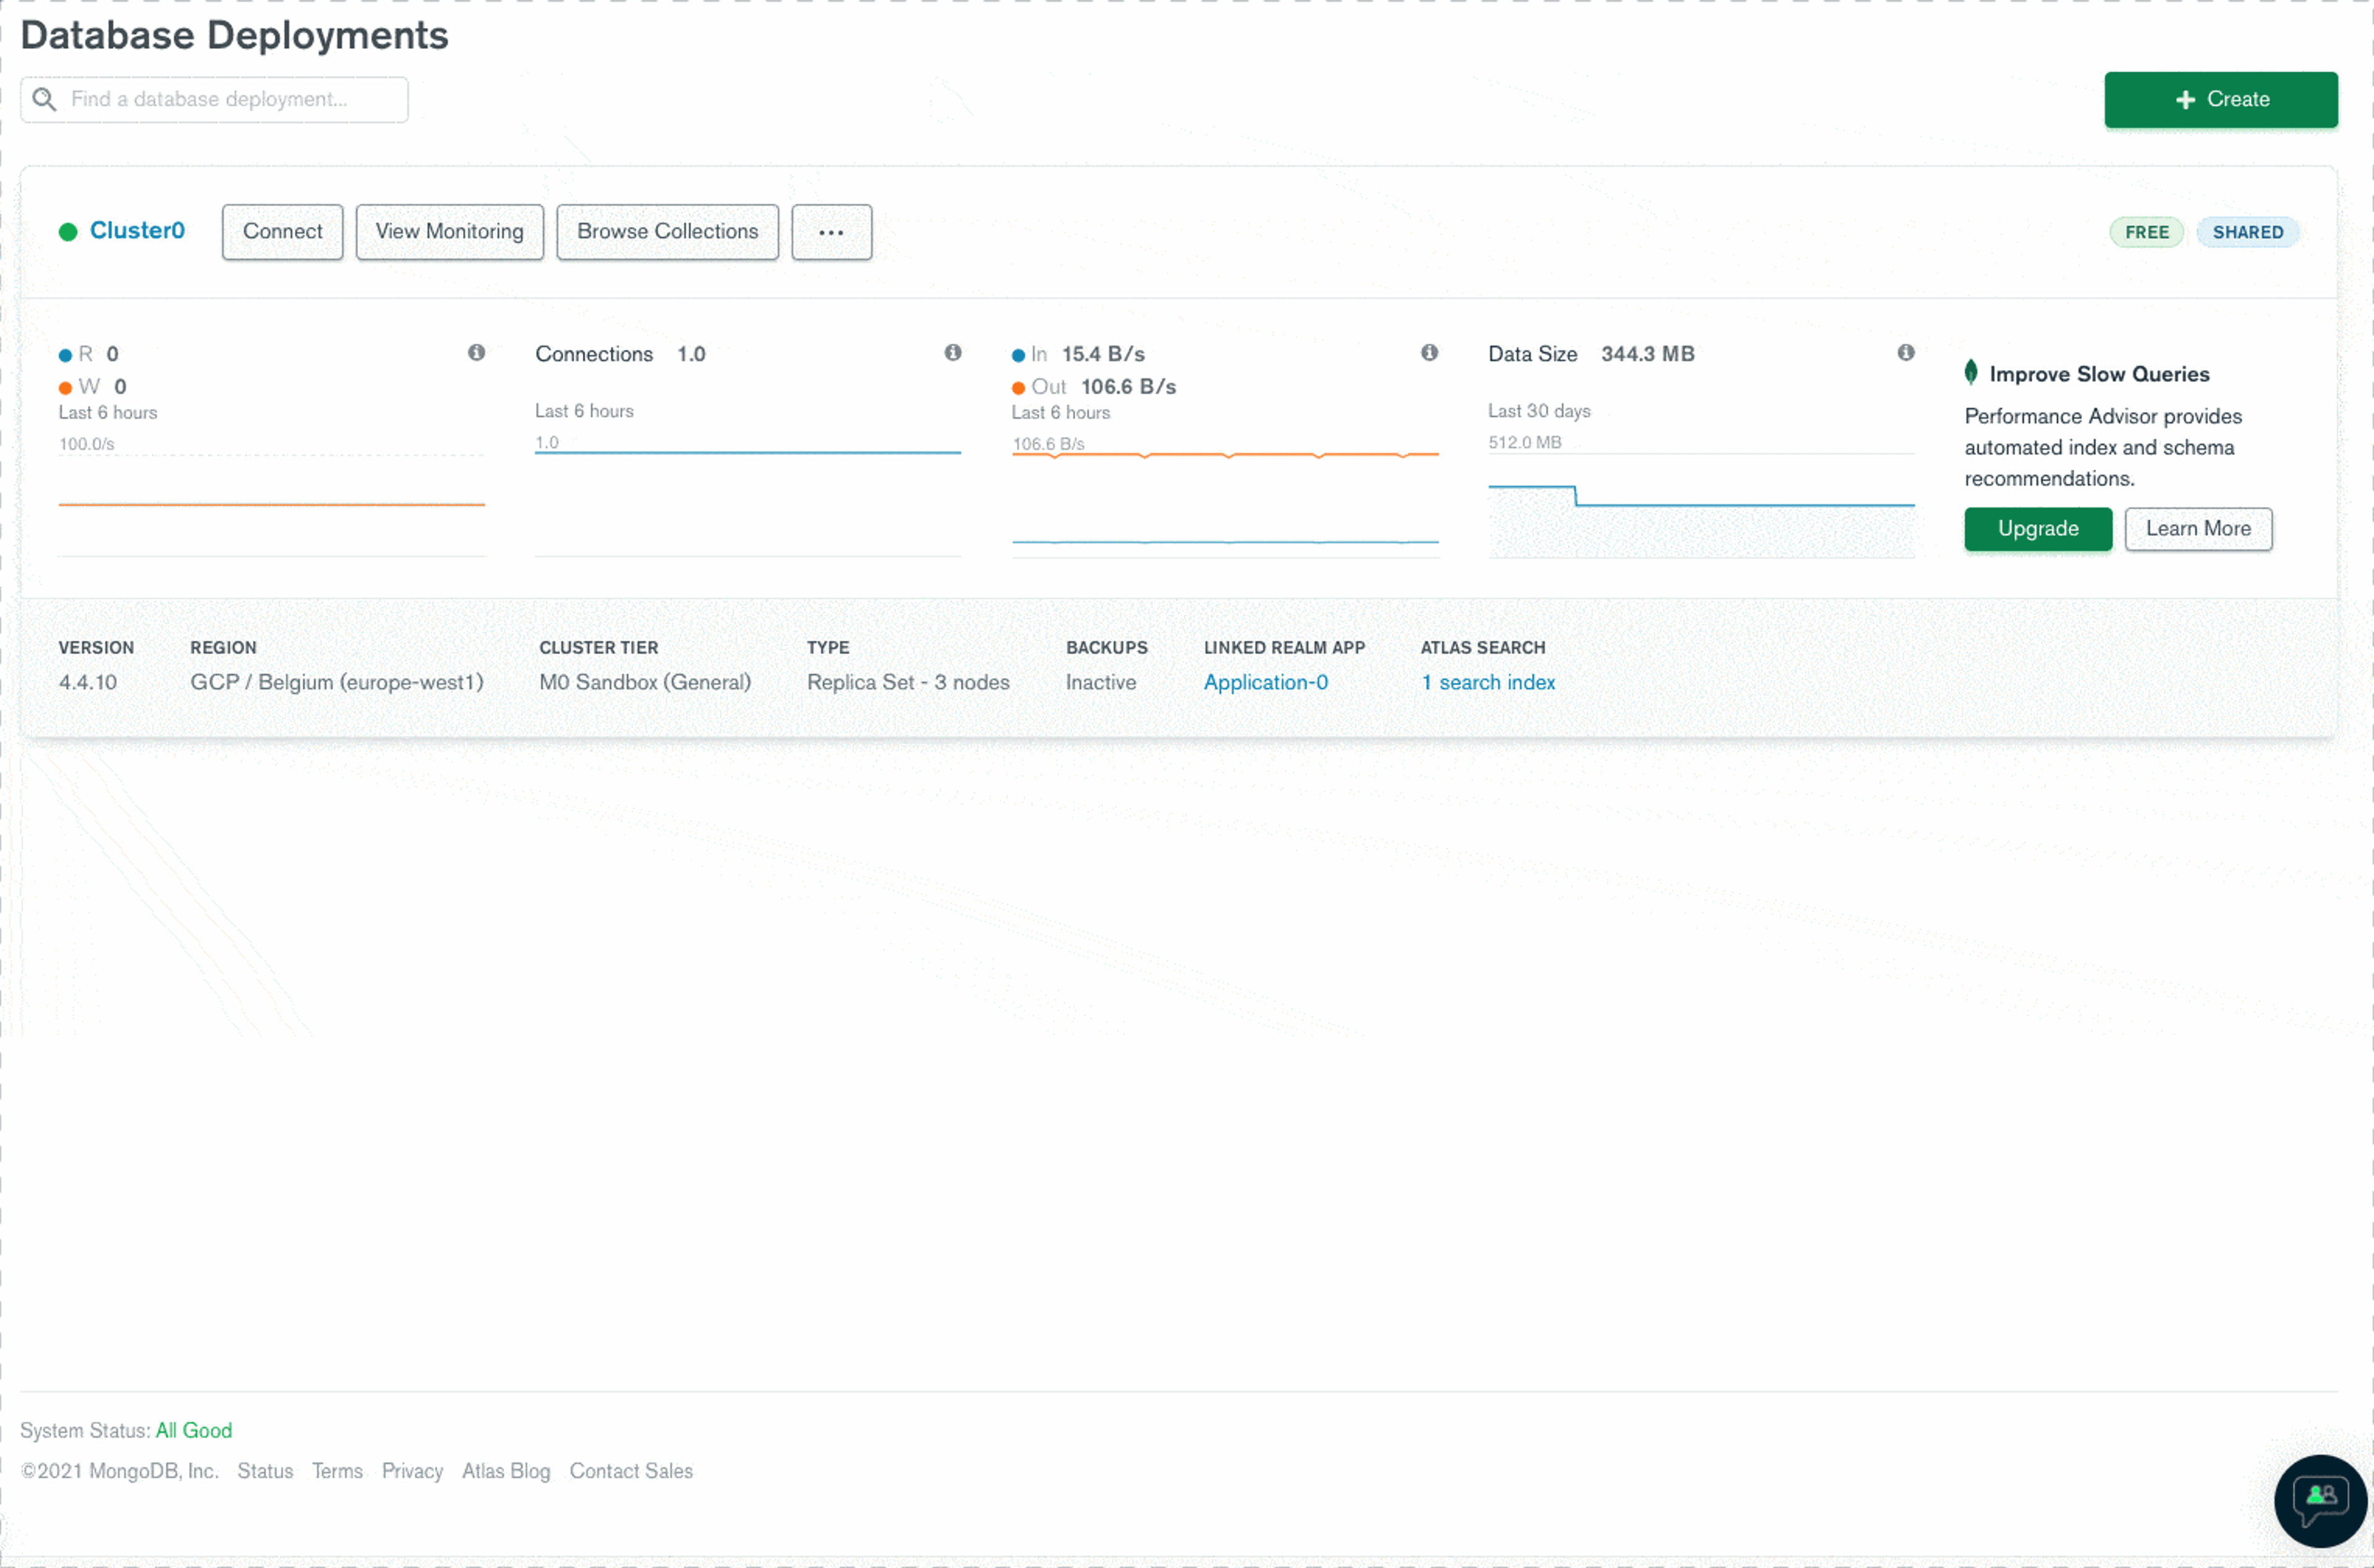Open the ellipsis more-options menu
Viewport: 2374px width, 1568px height.
point(831,232)
